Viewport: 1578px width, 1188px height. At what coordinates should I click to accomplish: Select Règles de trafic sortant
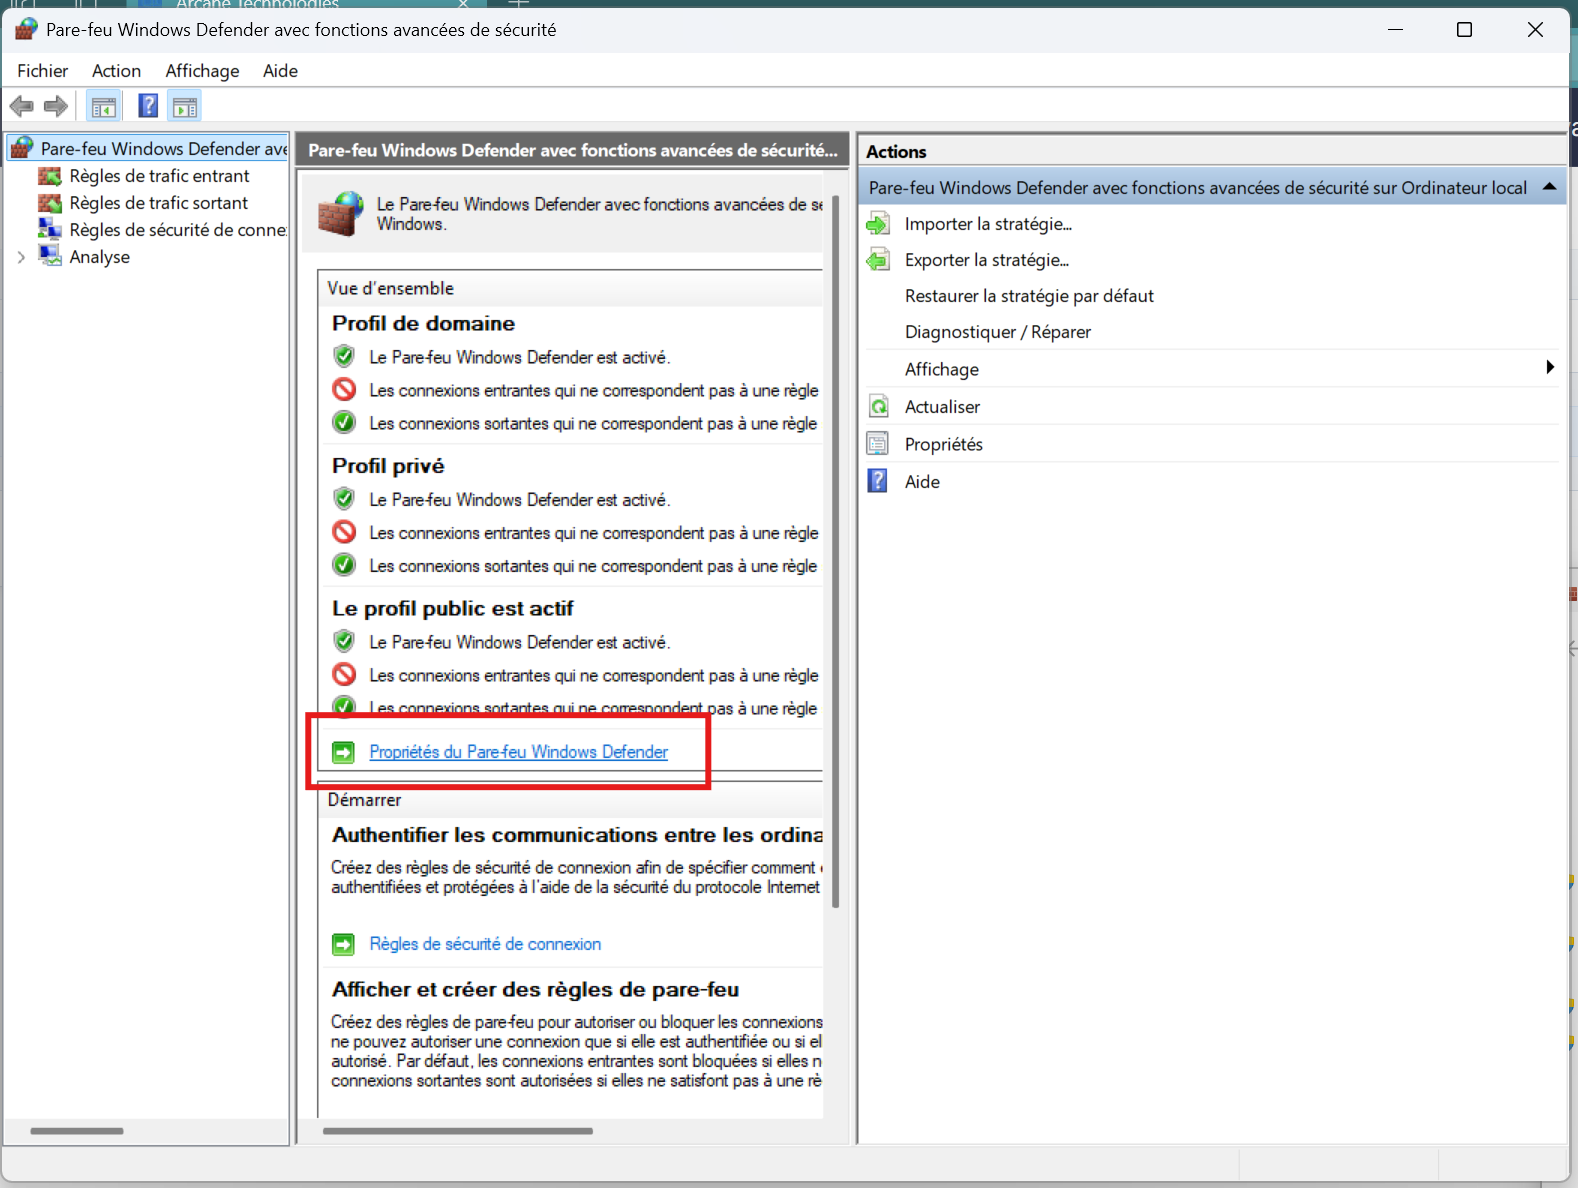(158, 203)
